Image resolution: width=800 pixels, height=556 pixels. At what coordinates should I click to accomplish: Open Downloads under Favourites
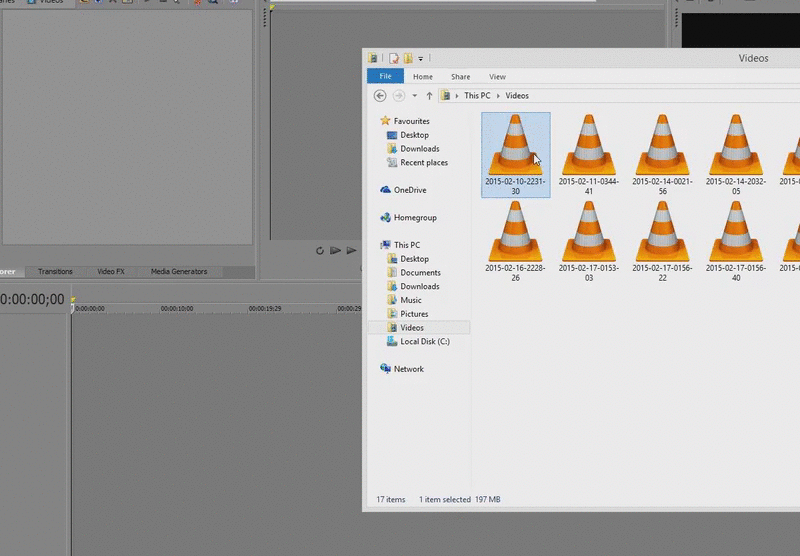pyautogui.click(x=419, y=148)
